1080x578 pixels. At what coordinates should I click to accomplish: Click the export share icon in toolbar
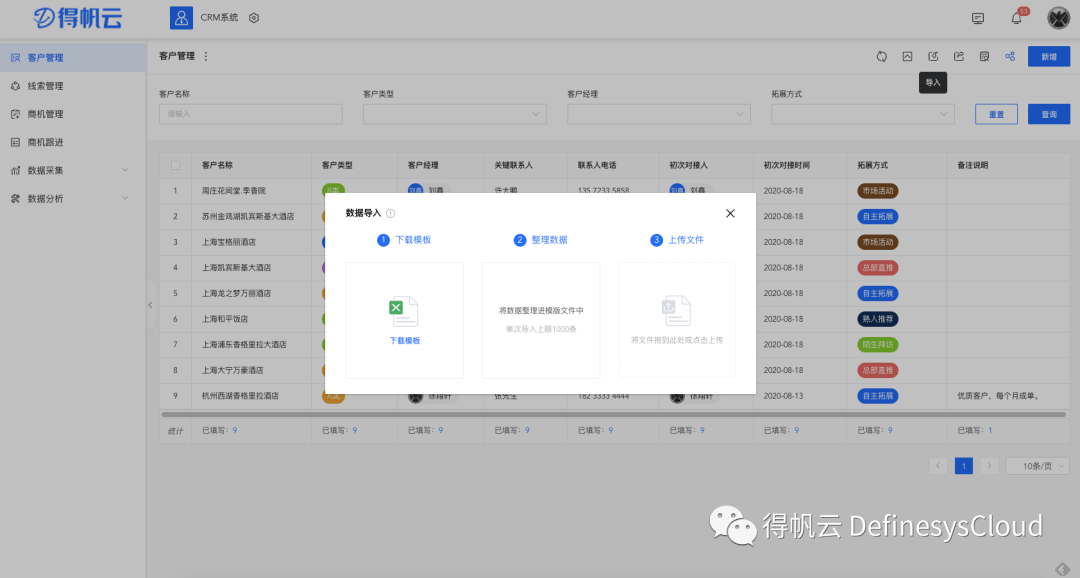(x=959, y=56)
